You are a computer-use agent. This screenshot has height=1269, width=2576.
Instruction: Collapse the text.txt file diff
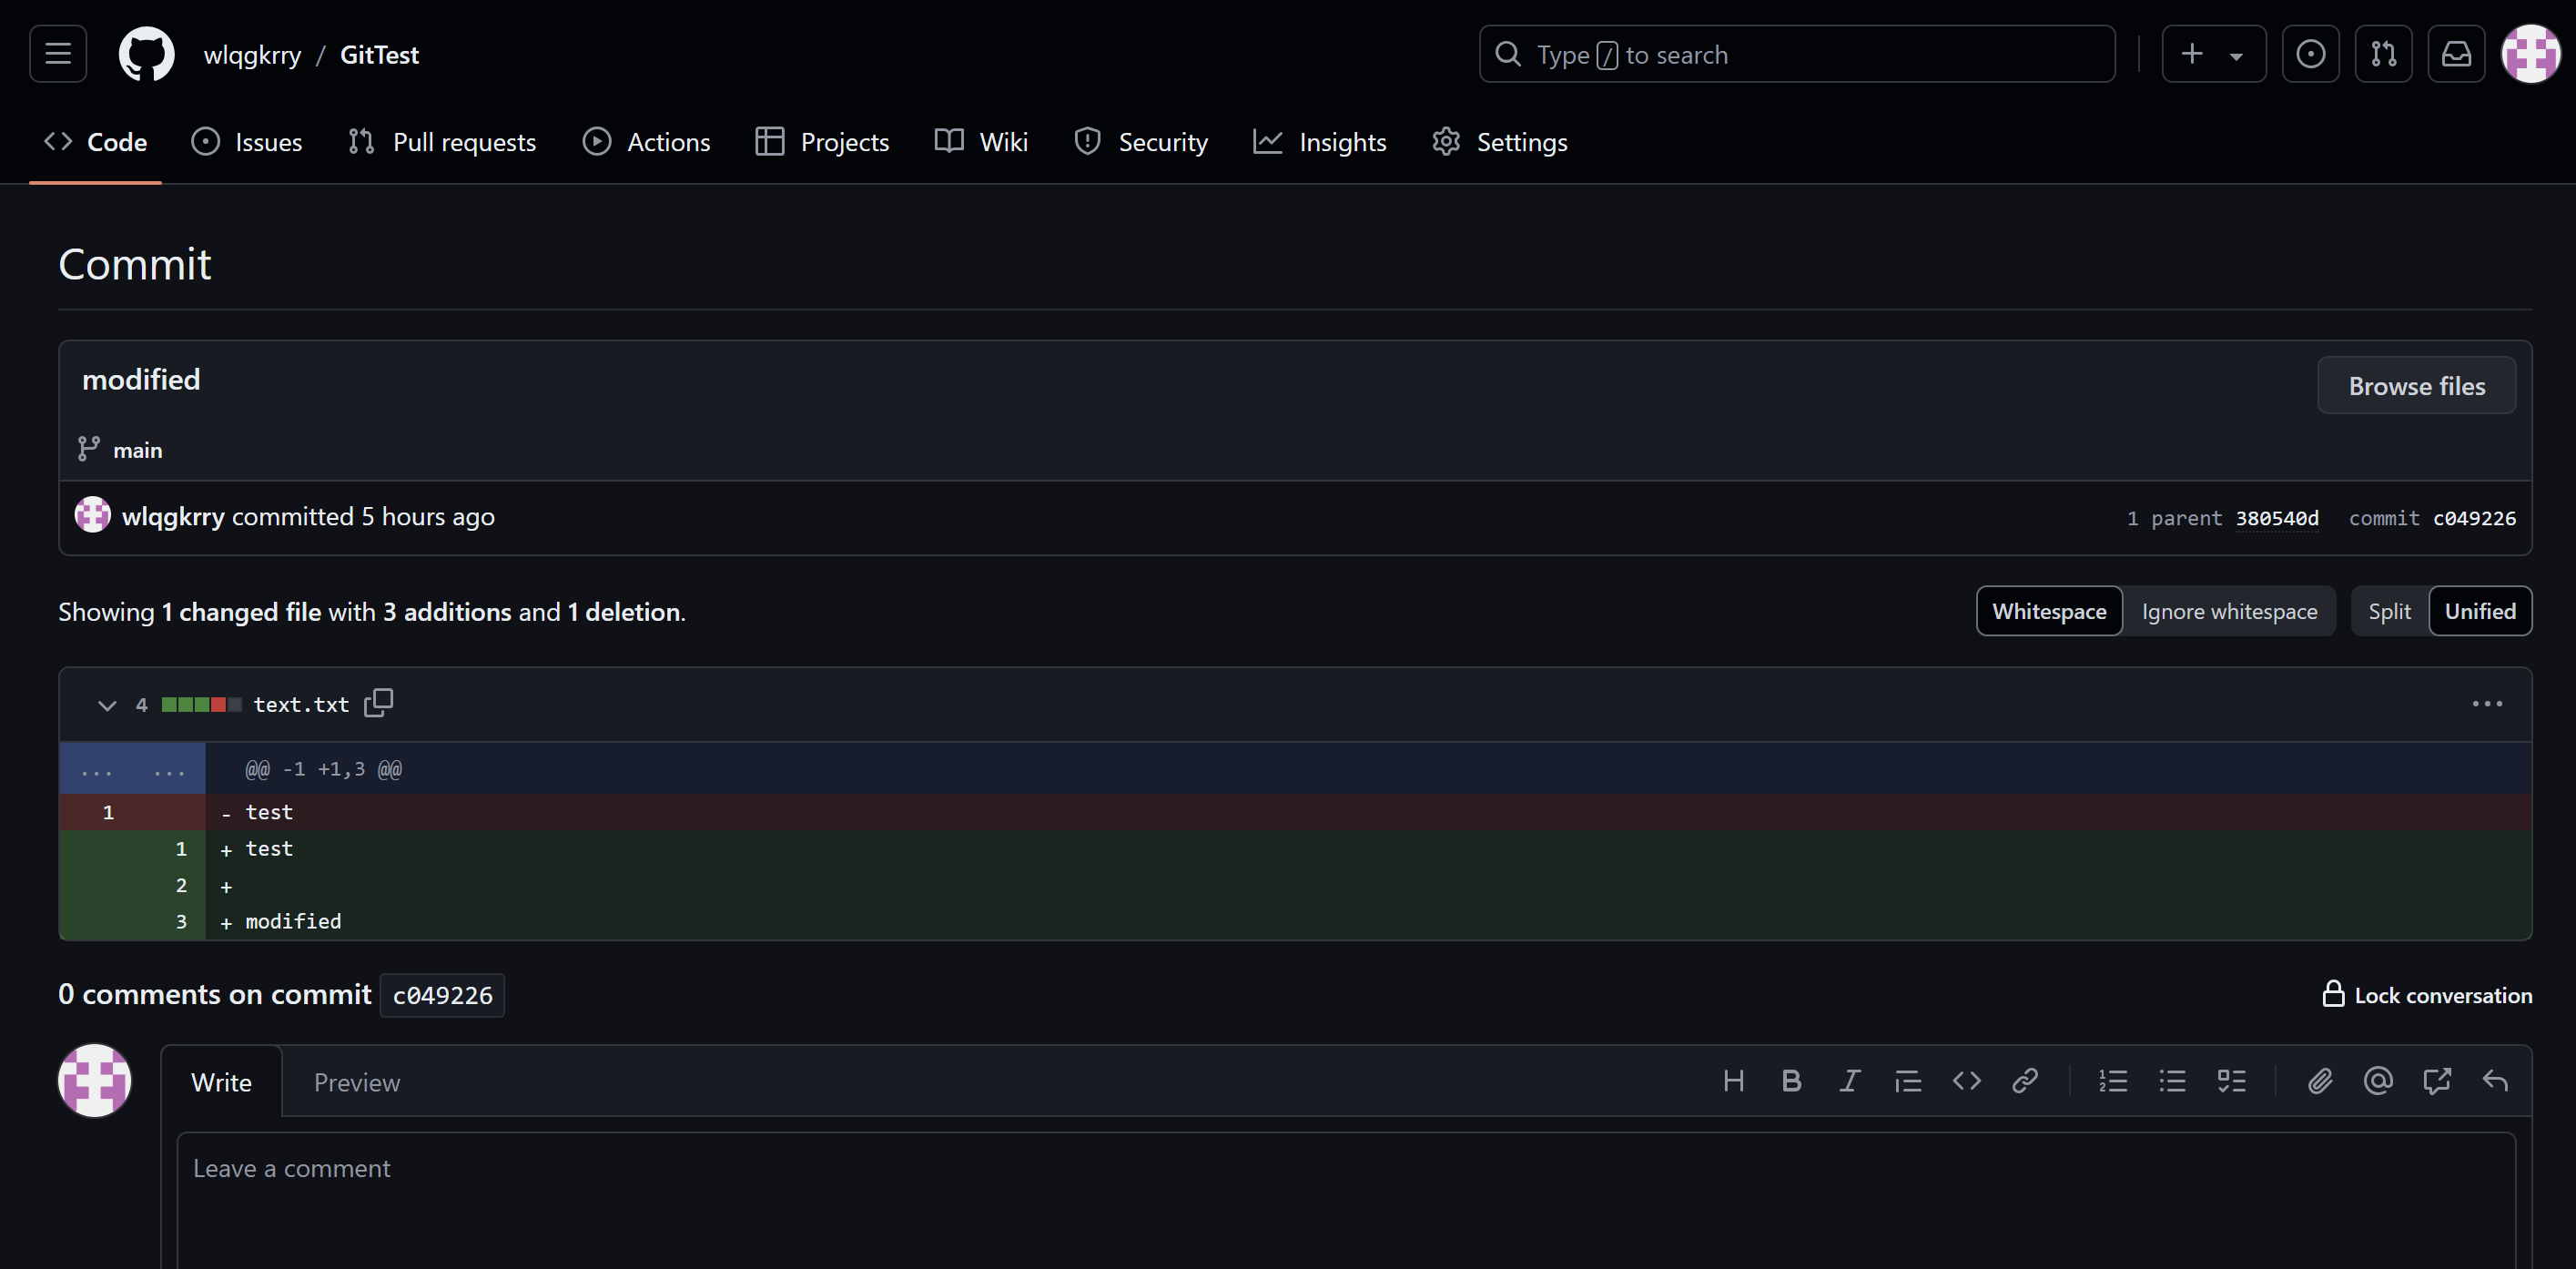[x=107, y=705]
